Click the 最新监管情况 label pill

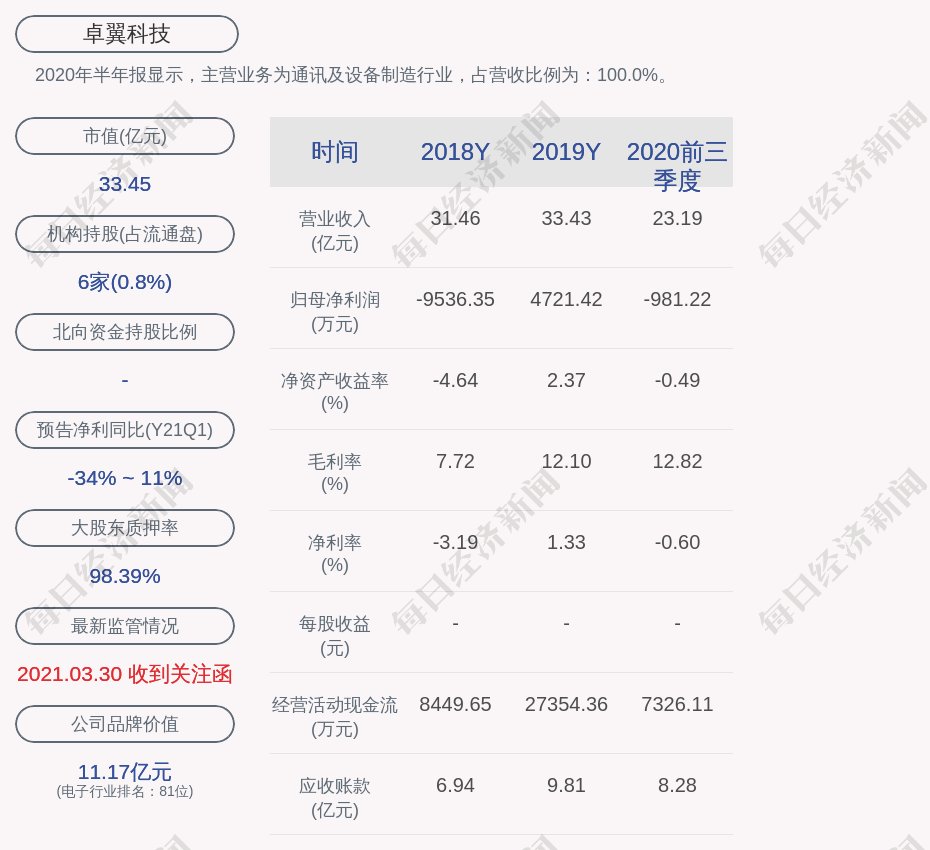[125, 626]
